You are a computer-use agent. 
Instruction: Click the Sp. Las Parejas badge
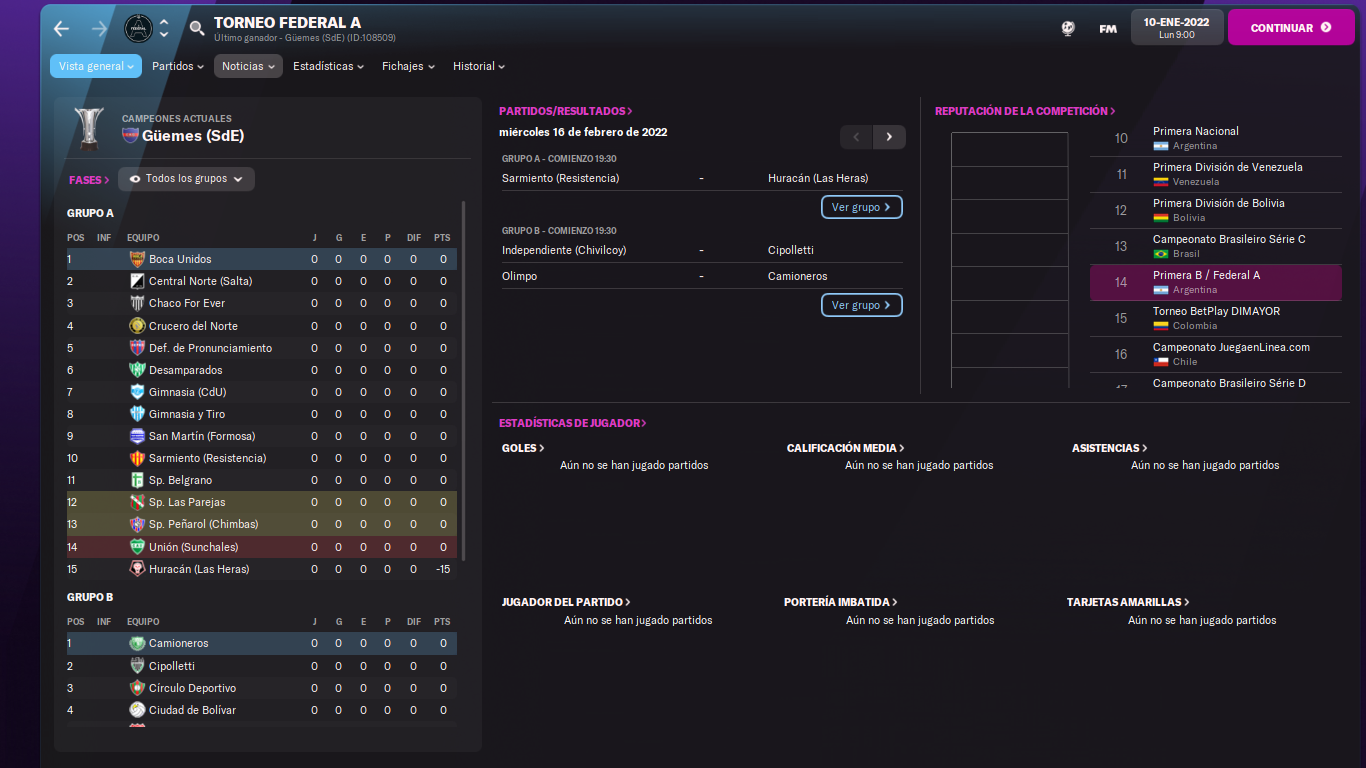pos(137,502)
